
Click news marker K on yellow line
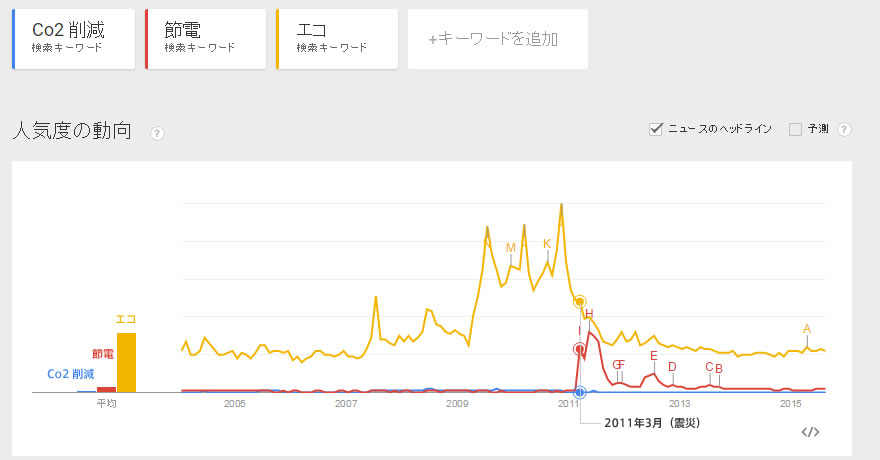click(x=547, y=244)
